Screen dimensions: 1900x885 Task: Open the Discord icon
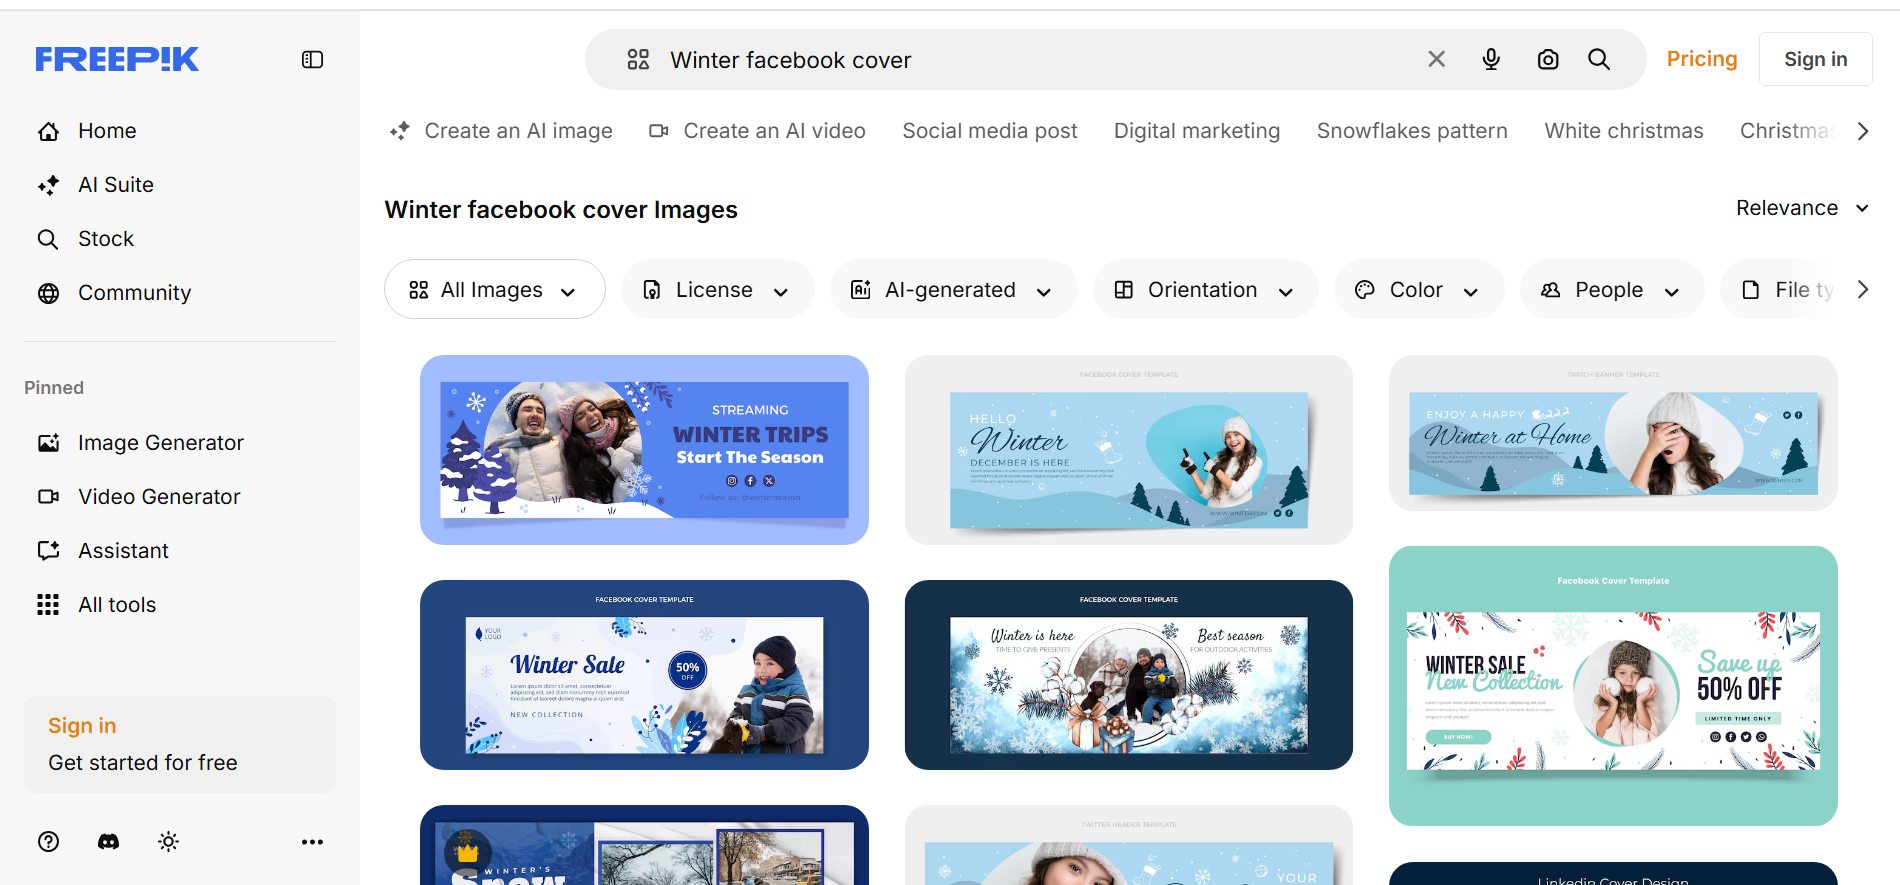(108, 842)
